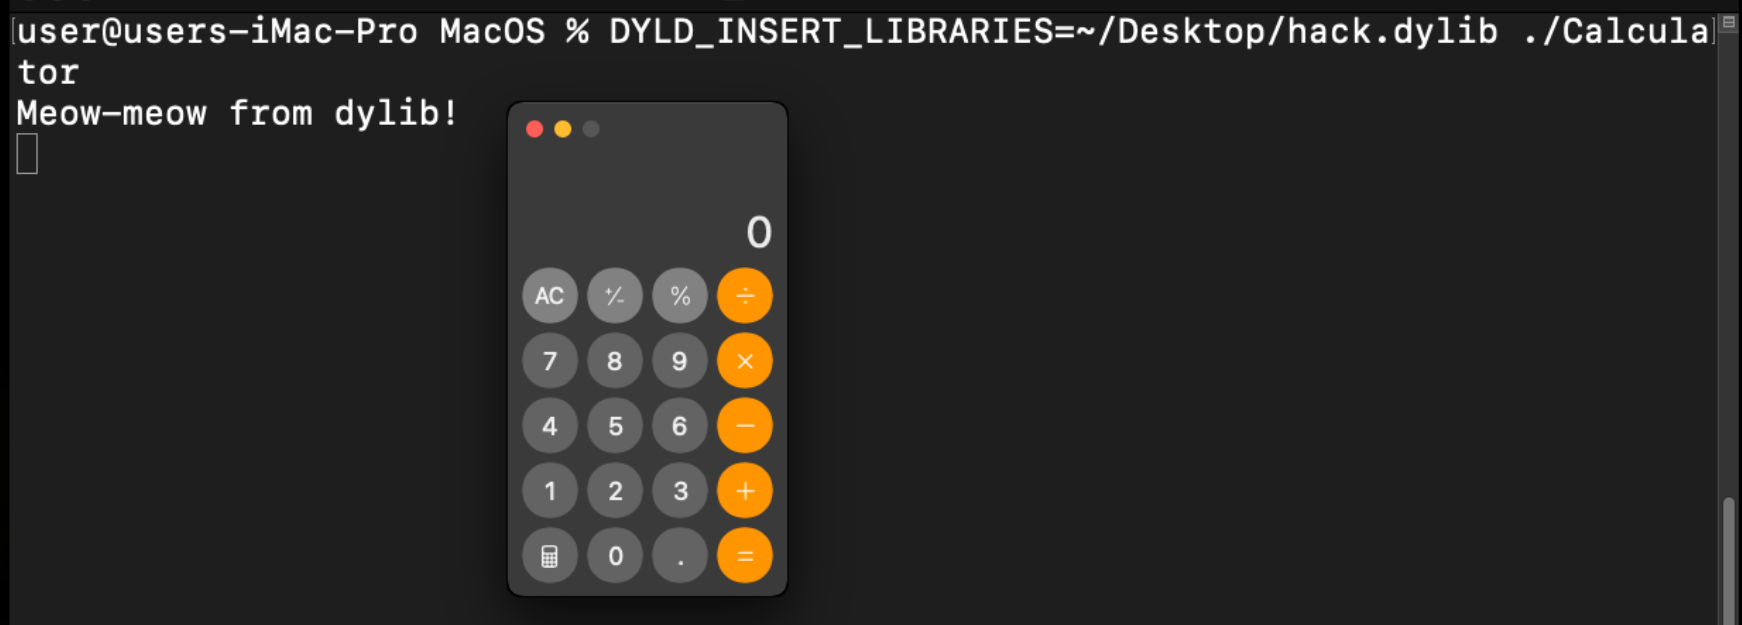Open the calculator mode icon button
The image size is (1742, 625).
point(550,556)
